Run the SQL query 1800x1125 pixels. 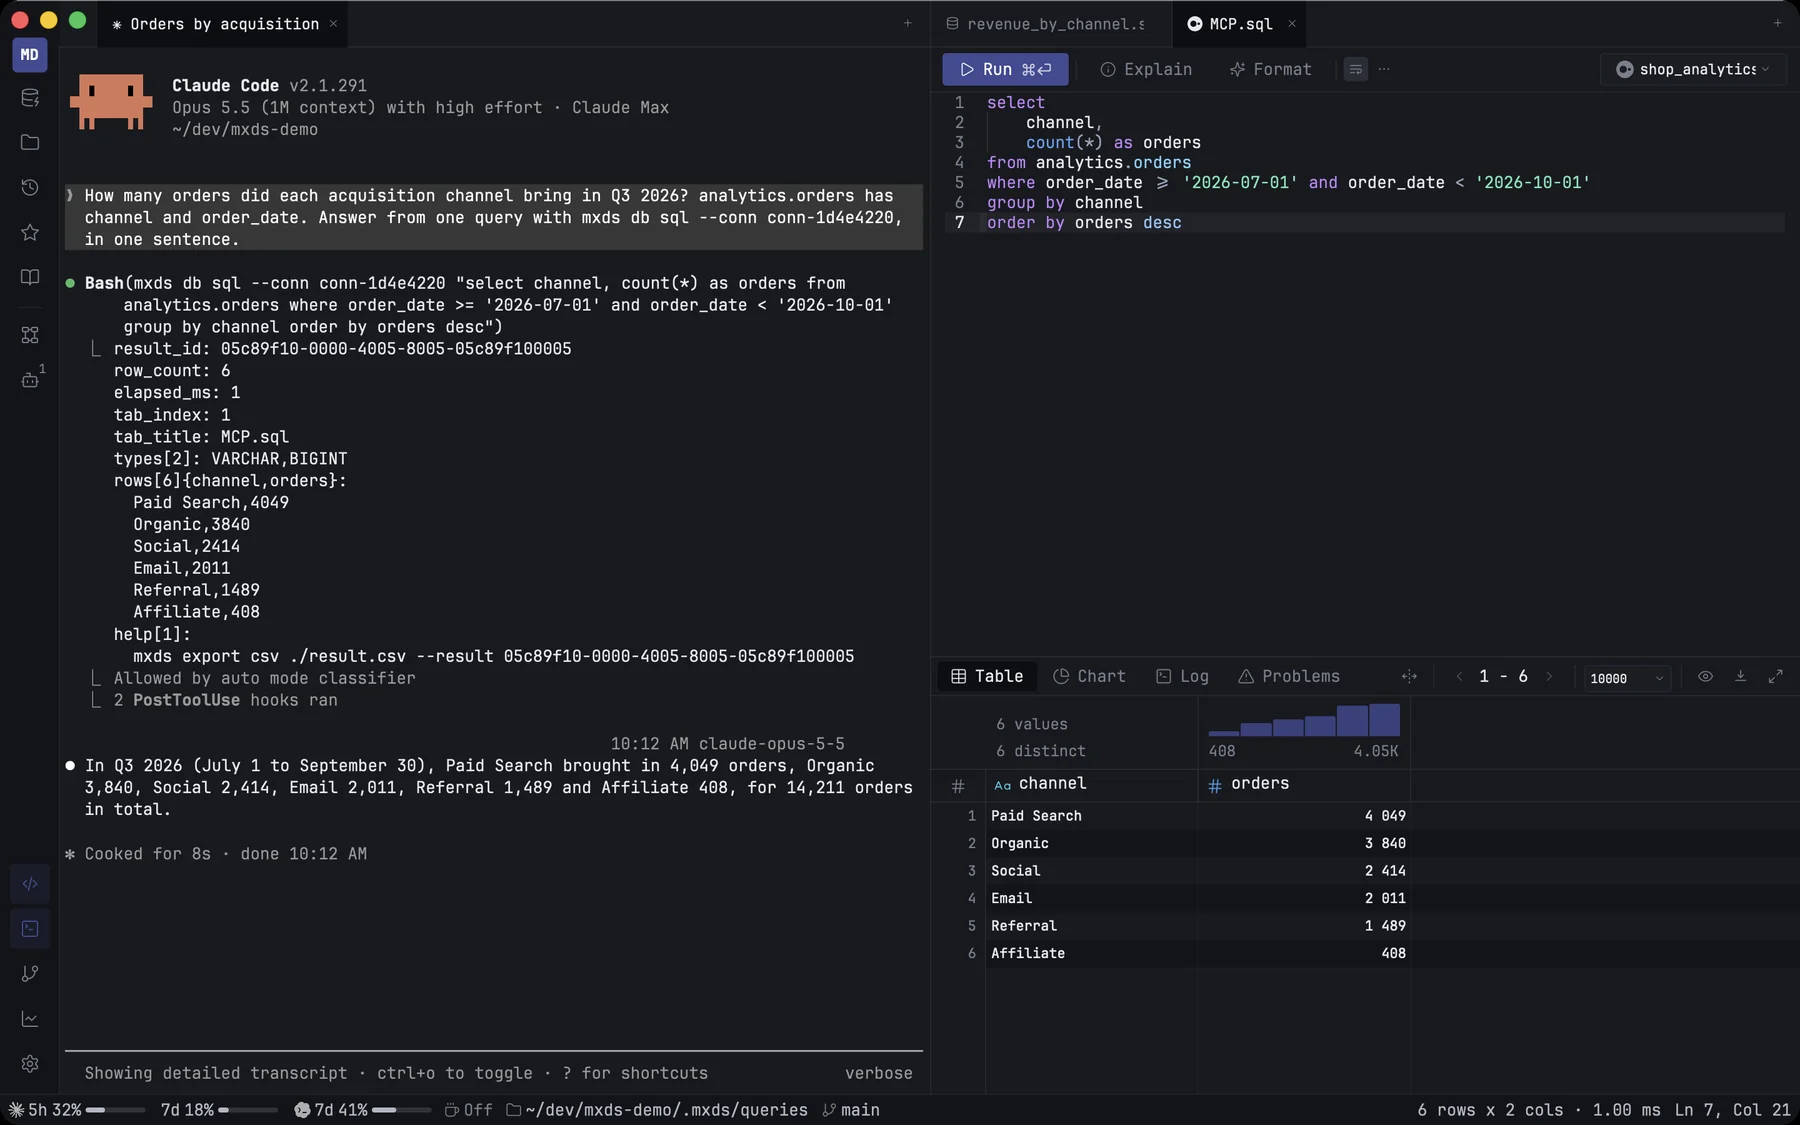pos(1005,69)
